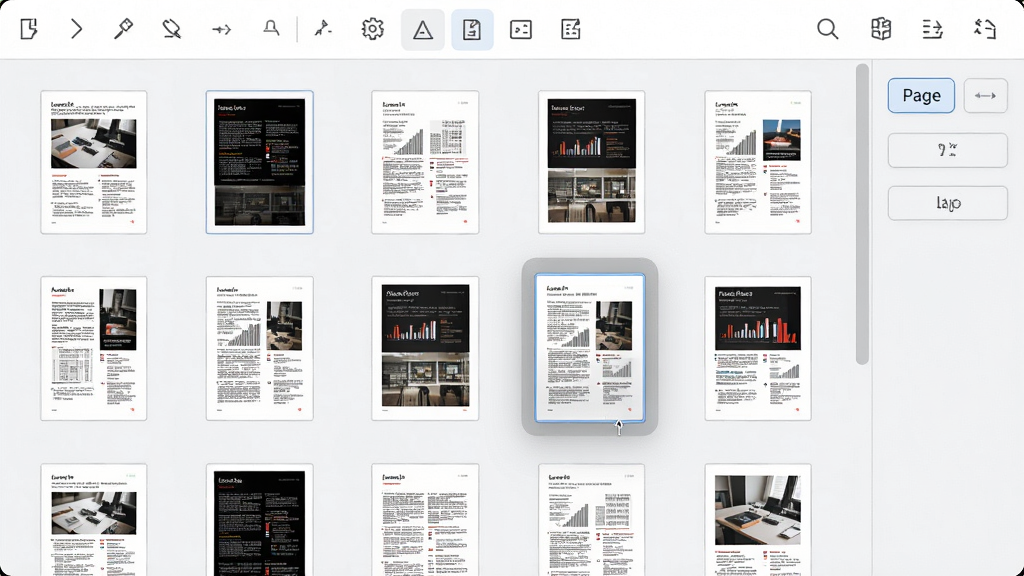The width and height of the screenshot is (1024, 576).
Task: Click the bell notification icon
Action: [270, 29]
